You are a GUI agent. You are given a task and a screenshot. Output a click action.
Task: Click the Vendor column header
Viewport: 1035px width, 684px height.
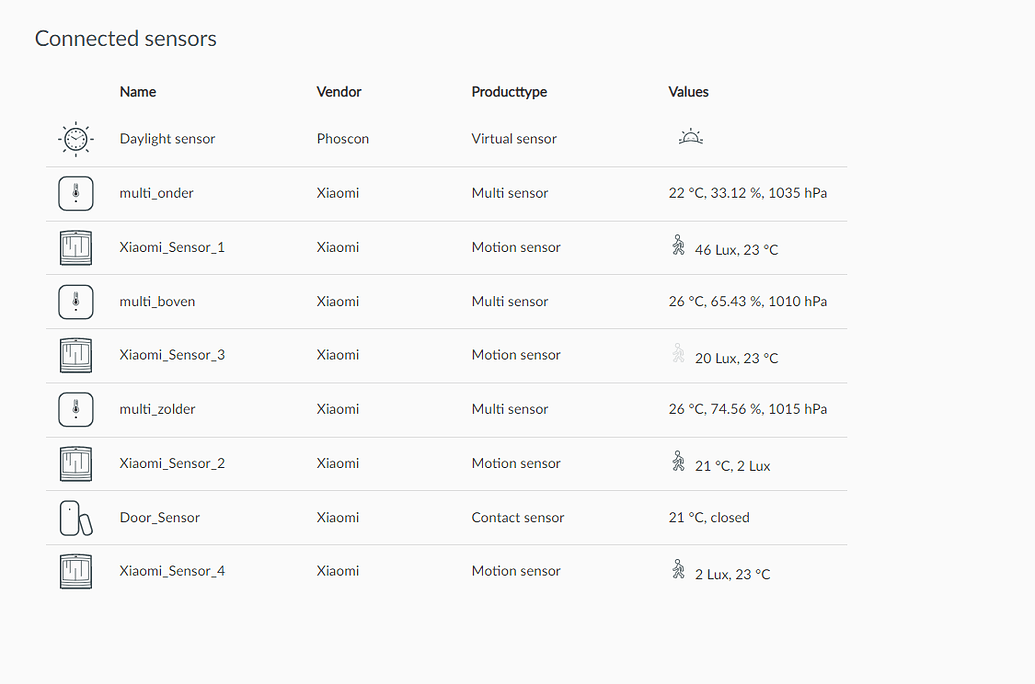339,92
